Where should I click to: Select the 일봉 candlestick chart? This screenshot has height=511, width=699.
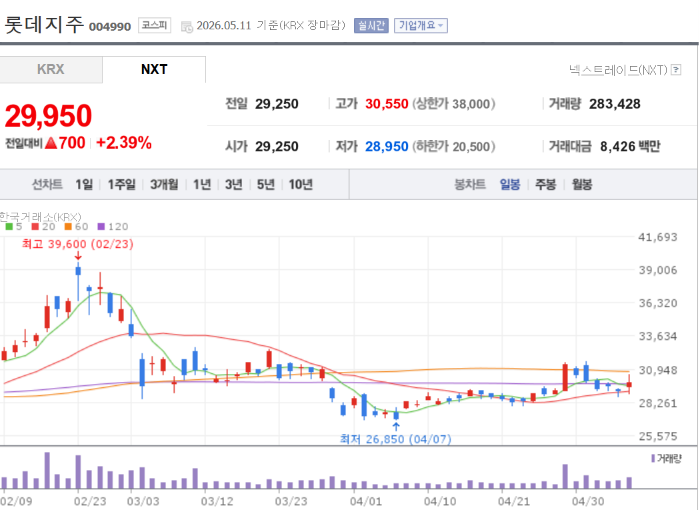point(510,184)
